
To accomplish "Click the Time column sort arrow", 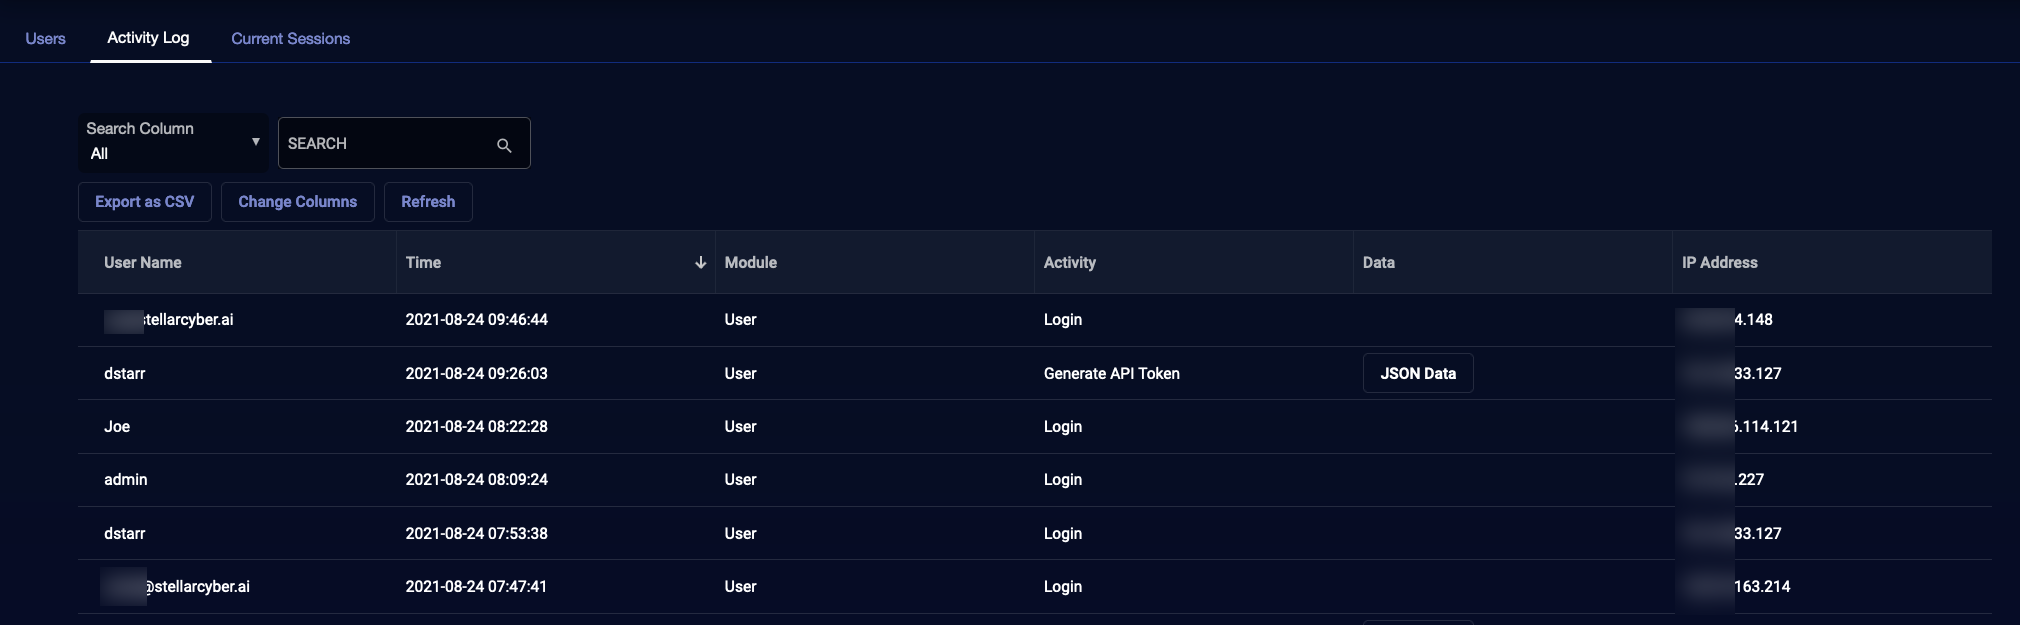I will coord(700,262).
